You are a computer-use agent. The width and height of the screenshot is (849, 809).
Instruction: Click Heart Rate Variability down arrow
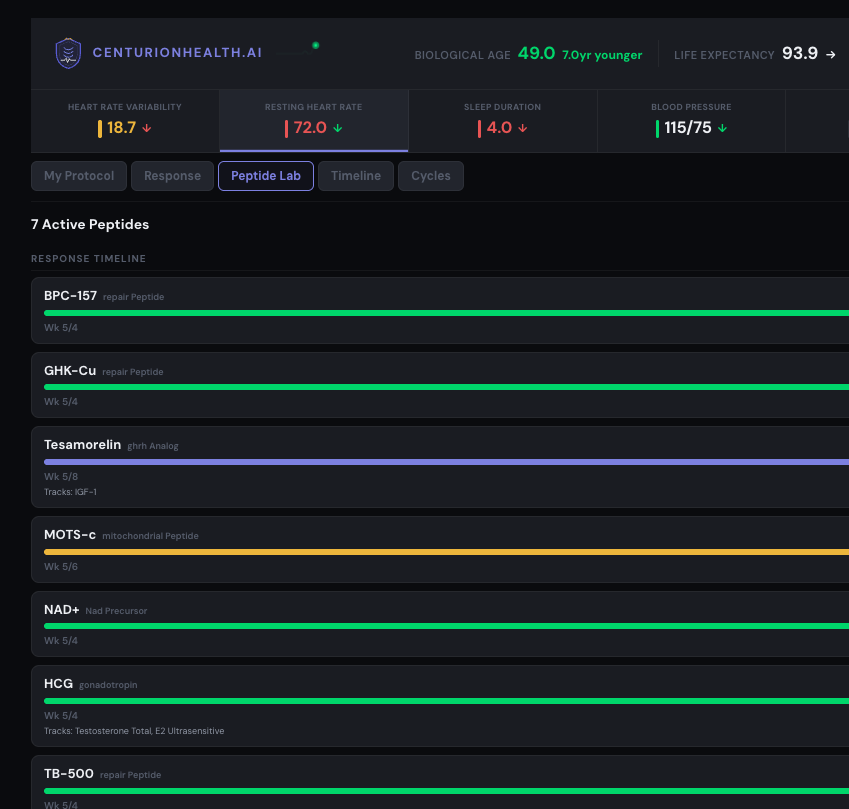pos(147,128)
